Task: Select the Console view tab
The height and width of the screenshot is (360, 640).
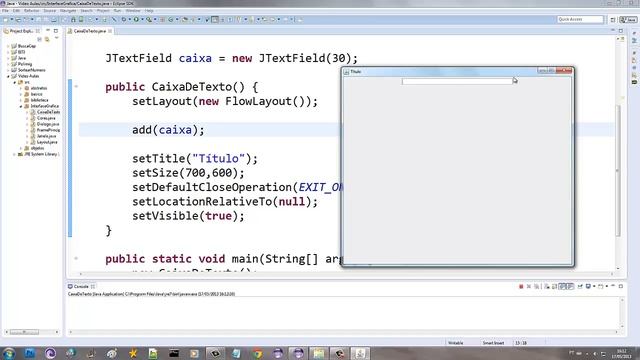Action: (x=81, y=287)
